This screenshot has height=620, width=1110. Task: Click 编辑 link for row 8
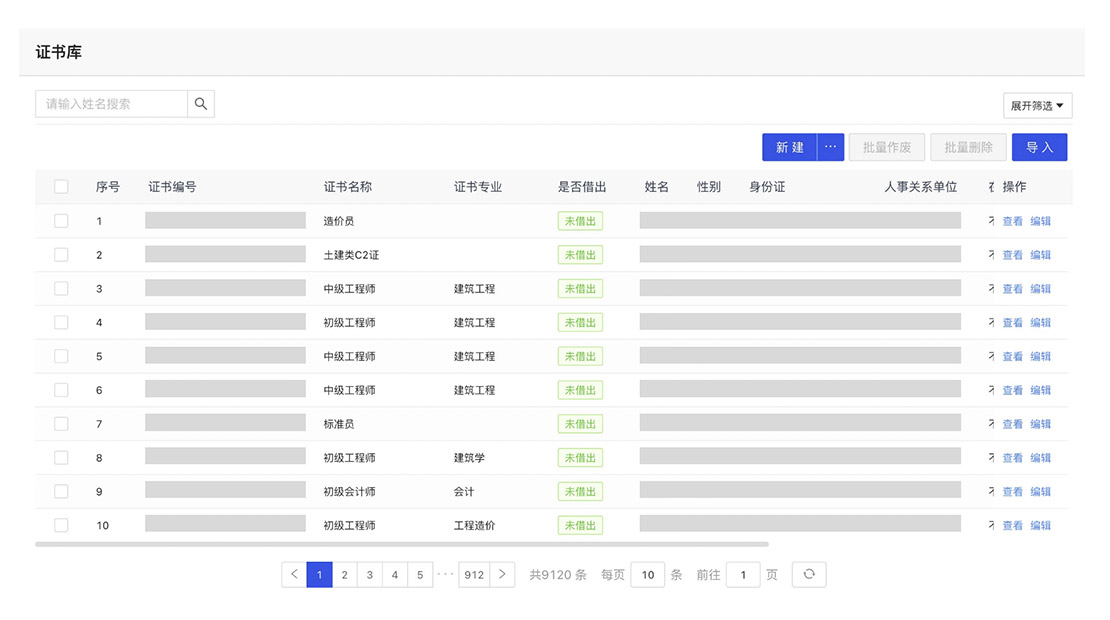1041,458
